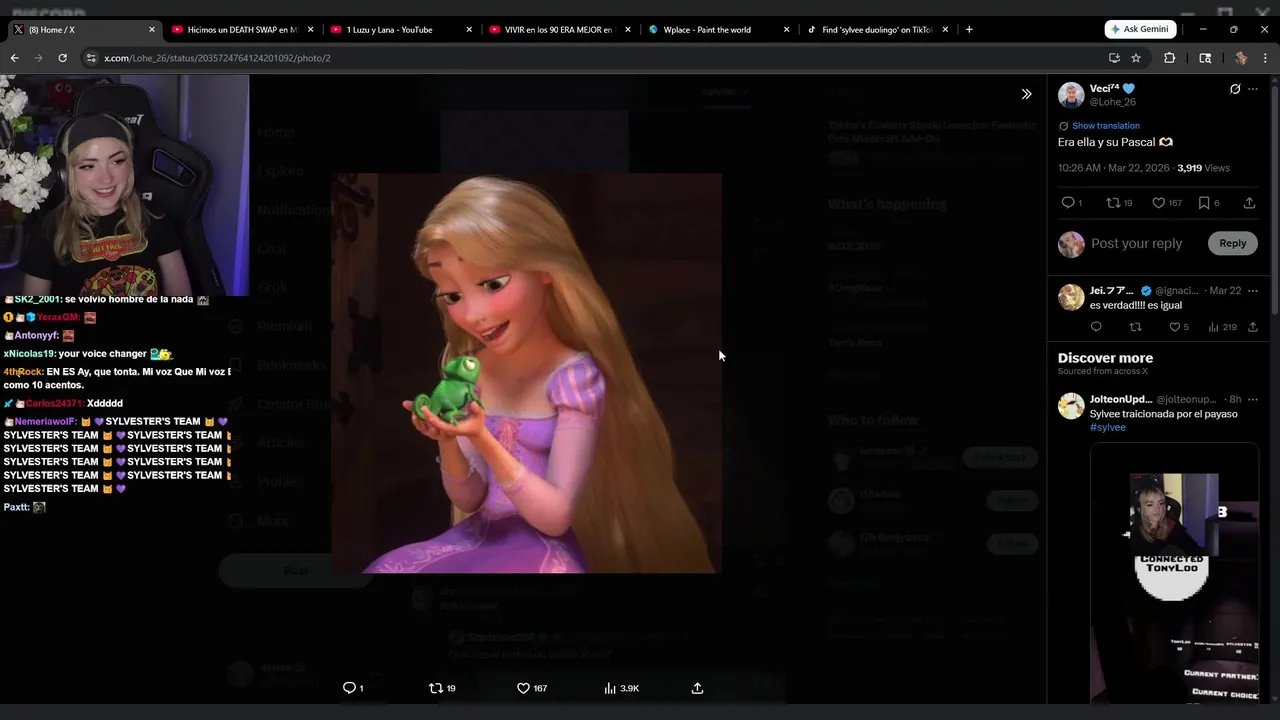Screen dimensions: 1280x720
Task: Click the Reply button
Action: 1232,243
